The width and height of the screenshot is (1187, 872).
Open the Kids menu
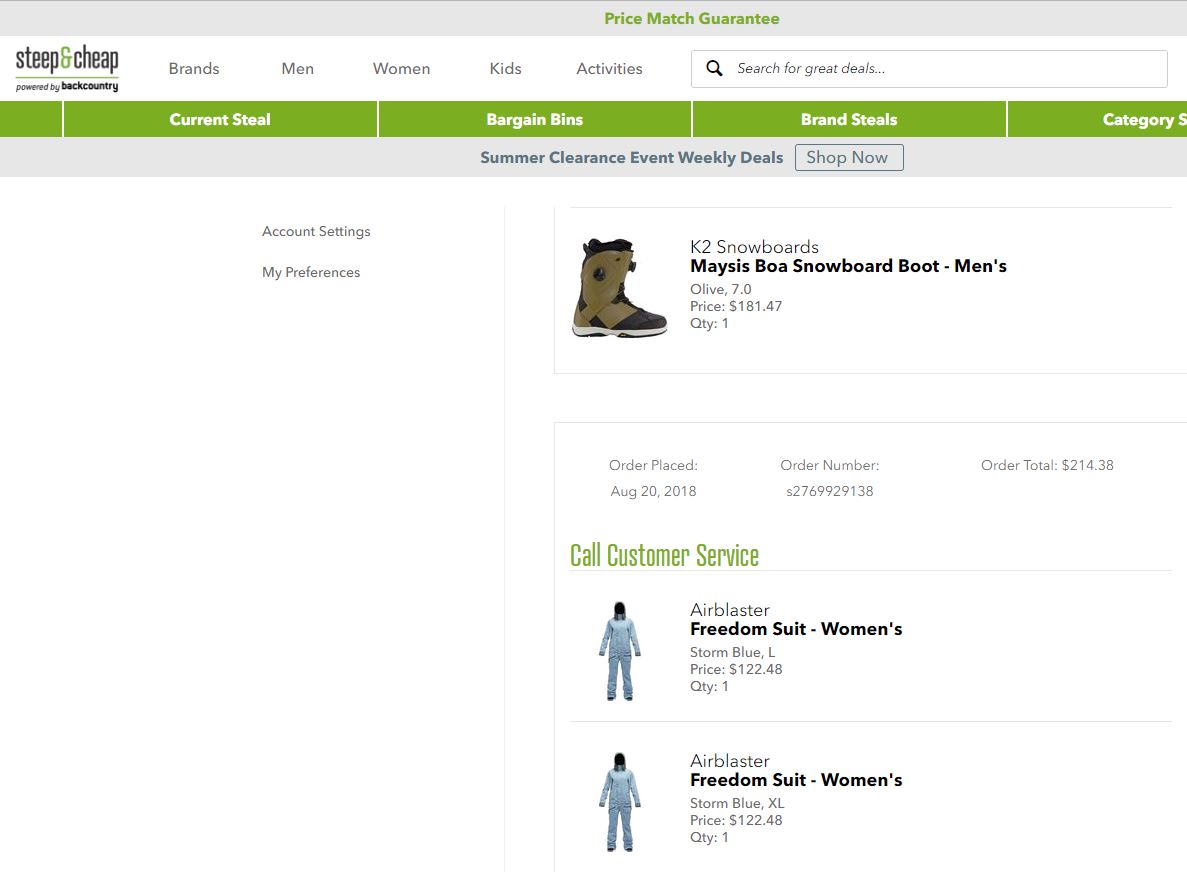click(505, 69)
